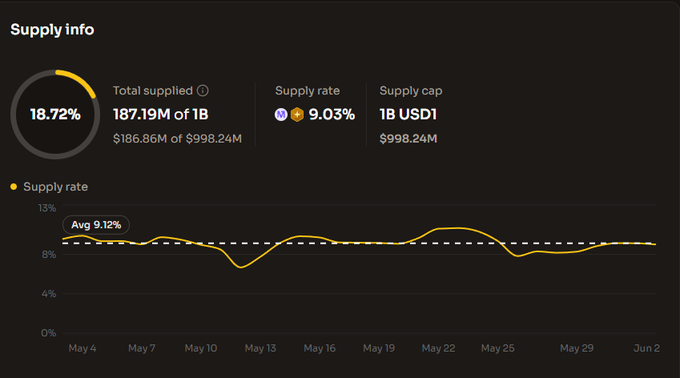Click the 8% y-axis label

click(49, 254)
